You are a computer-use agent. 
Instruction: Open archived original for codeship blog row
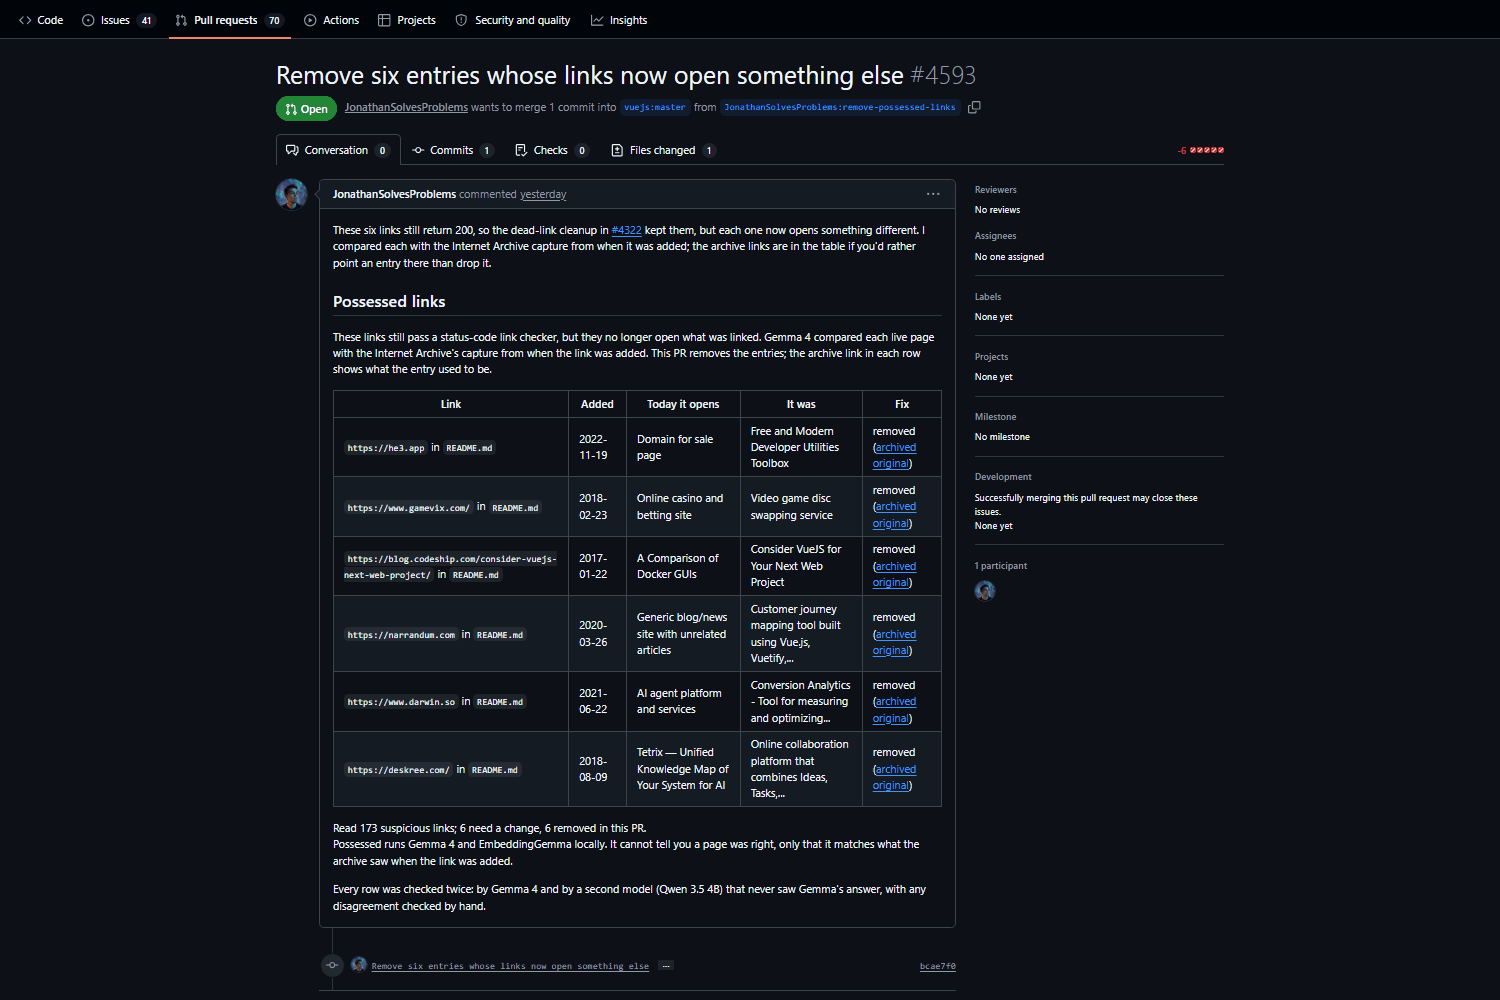coord(894,574)
